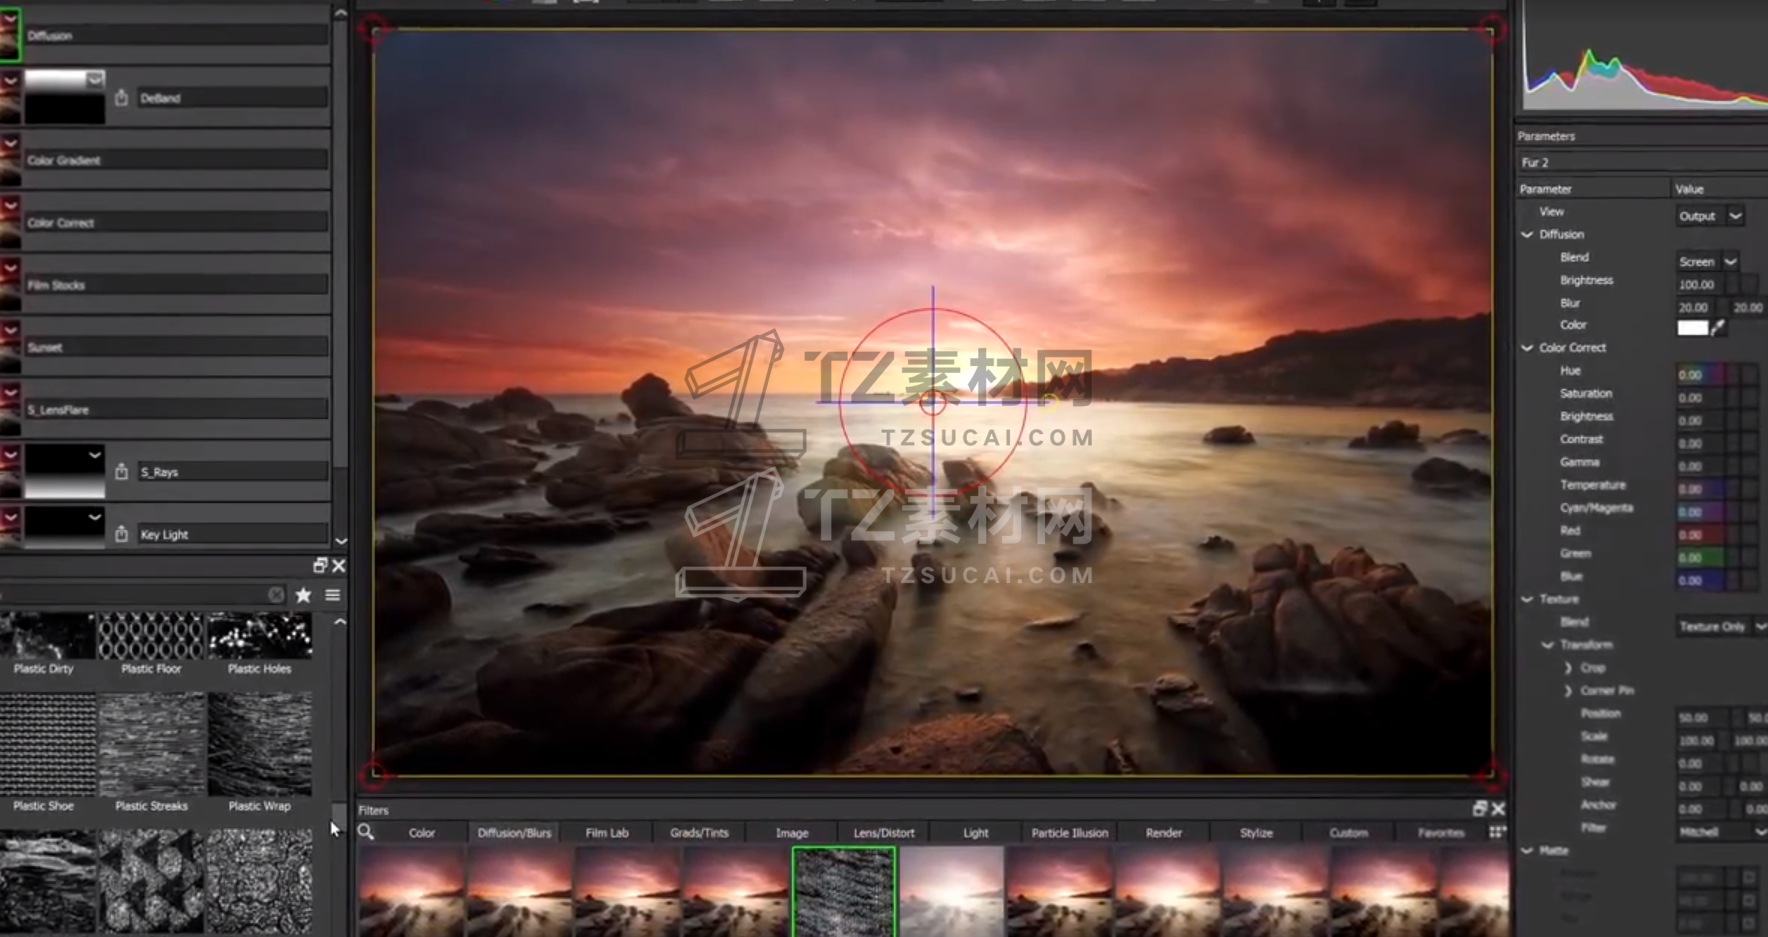
Task: Select the S_LensFlare layer
Action: 176,409
